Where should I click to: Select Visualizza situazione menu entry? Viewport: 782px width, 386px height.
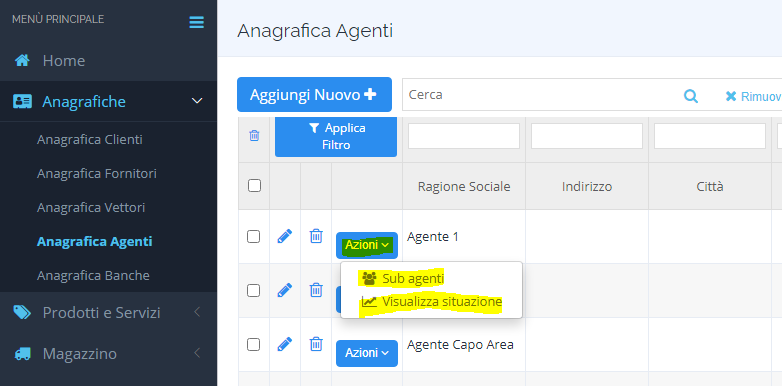tap(431, 302)
